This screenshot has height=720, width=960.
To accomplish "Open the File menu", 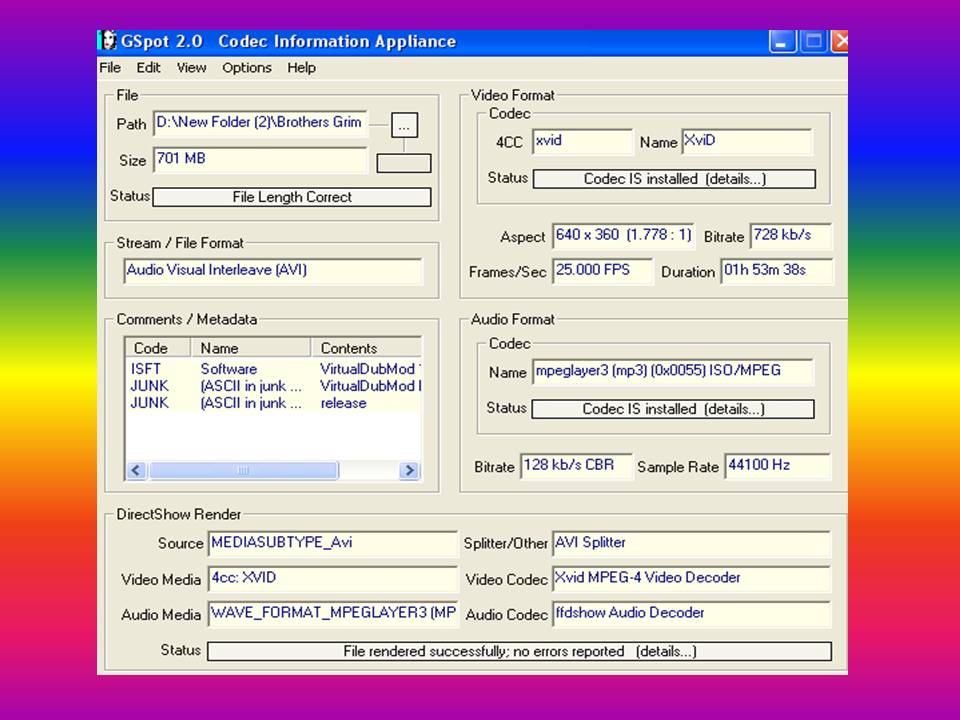I will point(110,67).
